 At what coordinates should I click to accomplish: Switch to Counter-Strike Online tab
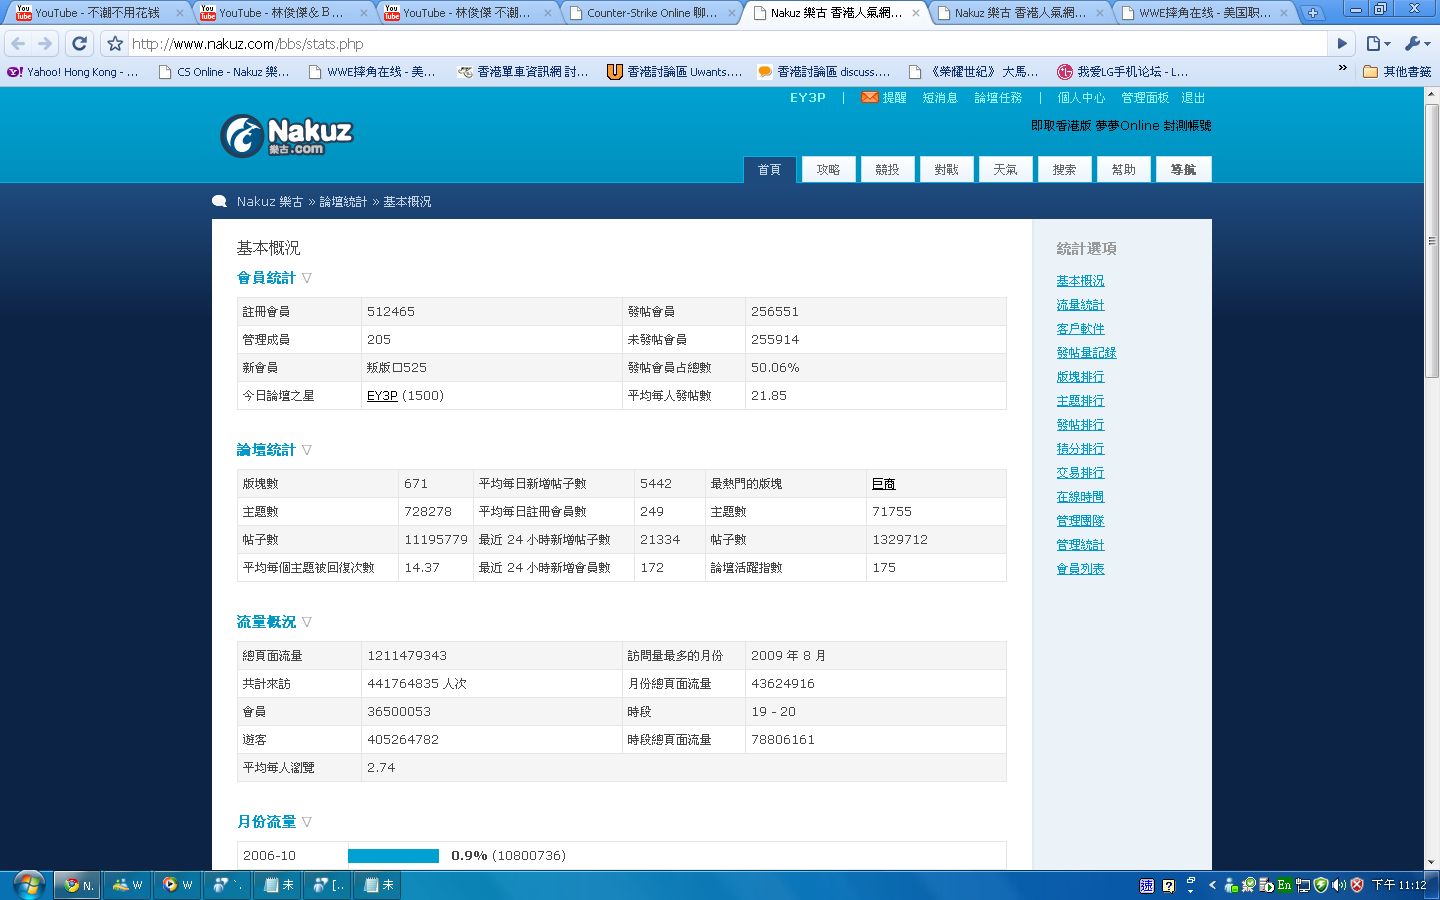pyautogui.click(x=652, y=13)
